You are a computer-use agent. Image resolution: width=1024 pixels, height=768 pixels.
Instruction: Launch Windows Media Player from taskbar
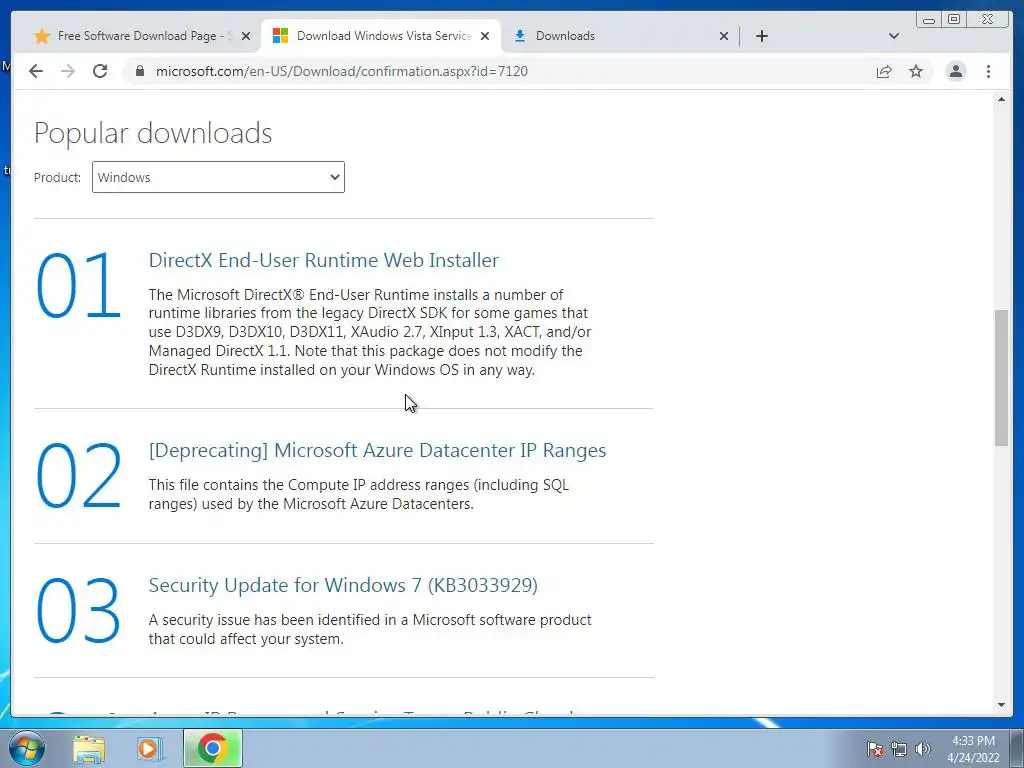149,748
